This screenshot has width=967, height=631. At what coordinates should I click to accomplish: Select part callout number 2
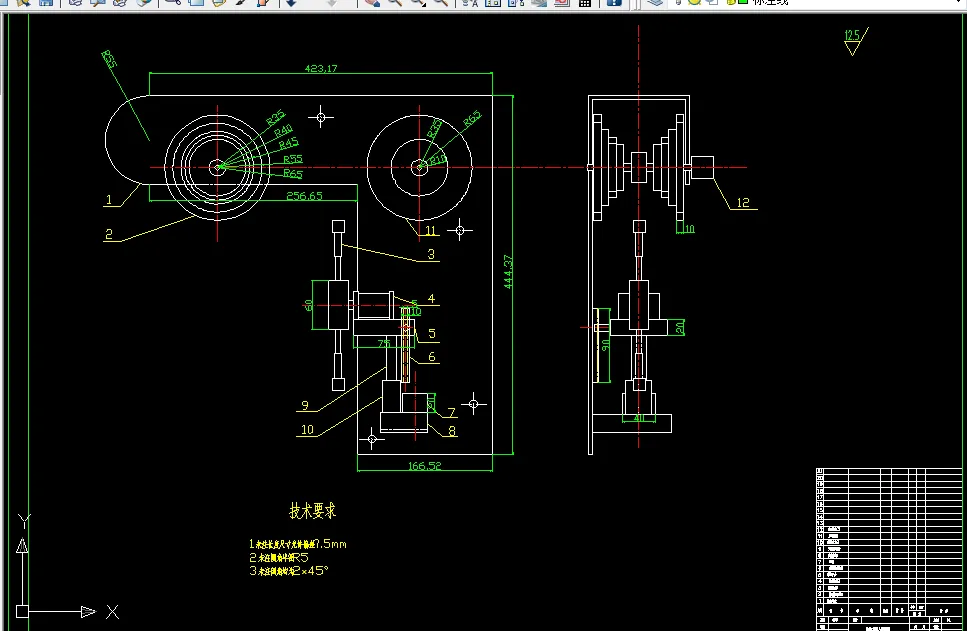[109, 234]
